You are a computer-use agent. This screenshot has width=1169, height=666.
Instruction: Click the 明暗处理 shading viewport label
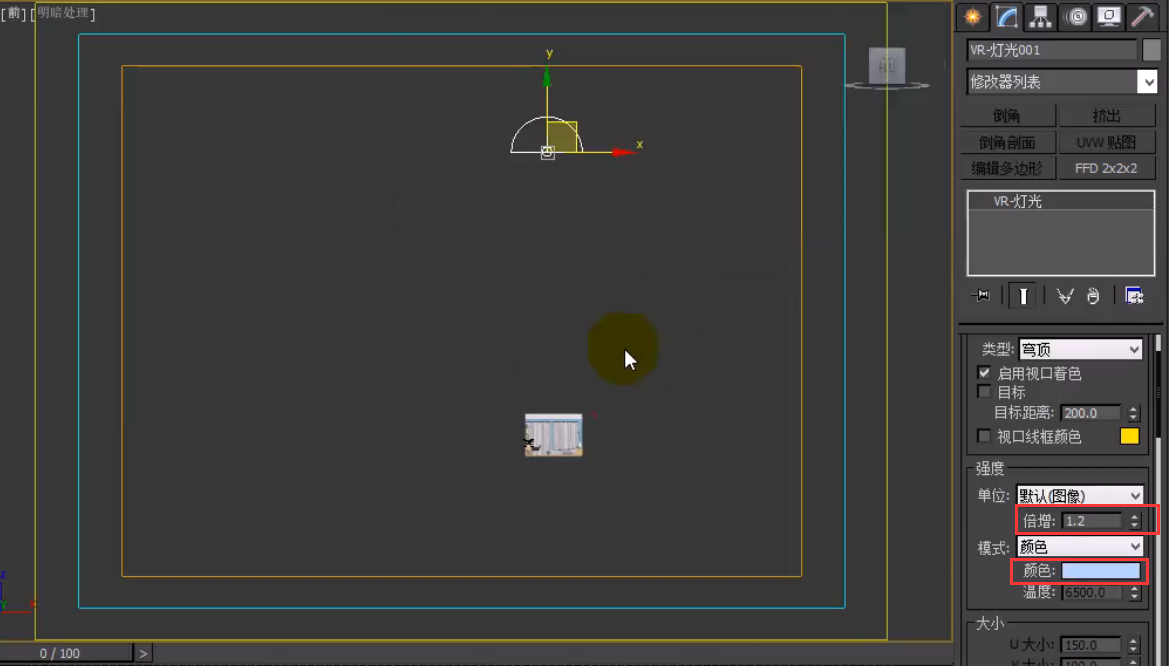coord(63,13)
